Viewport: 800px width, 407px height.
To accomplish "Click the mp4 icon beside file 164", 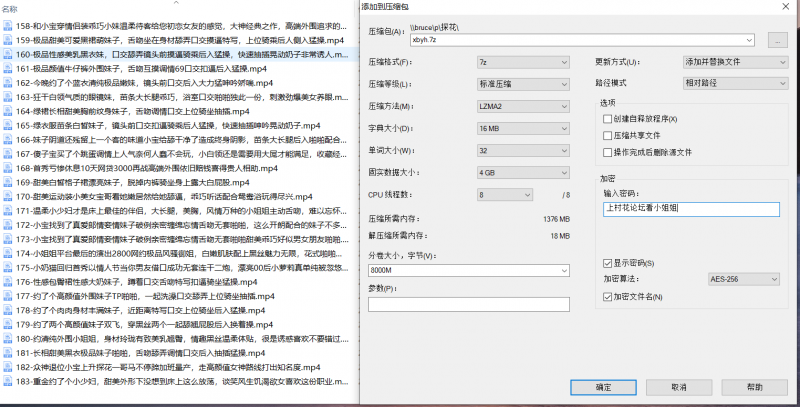I will 8,112.
